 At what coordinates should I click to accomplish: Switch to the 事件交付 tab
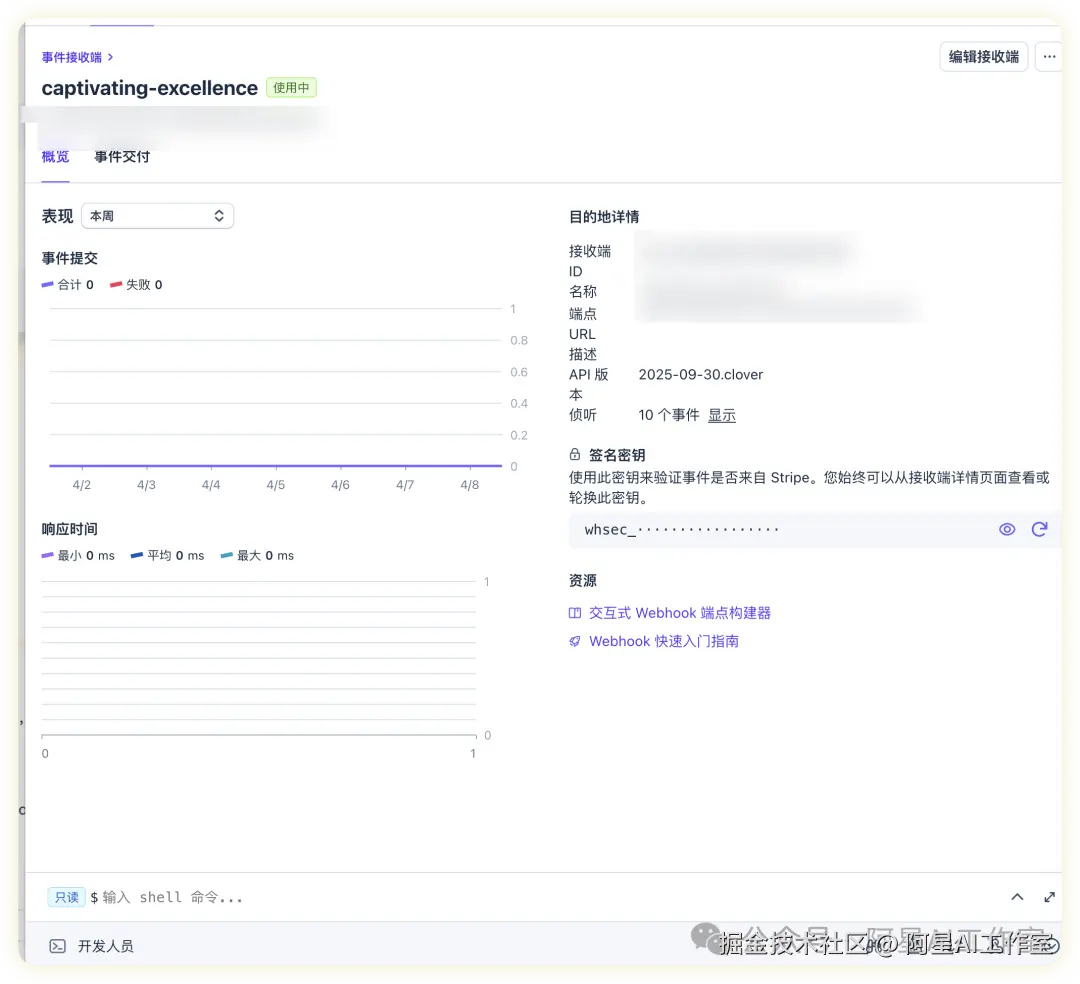[x=121, y=156]
